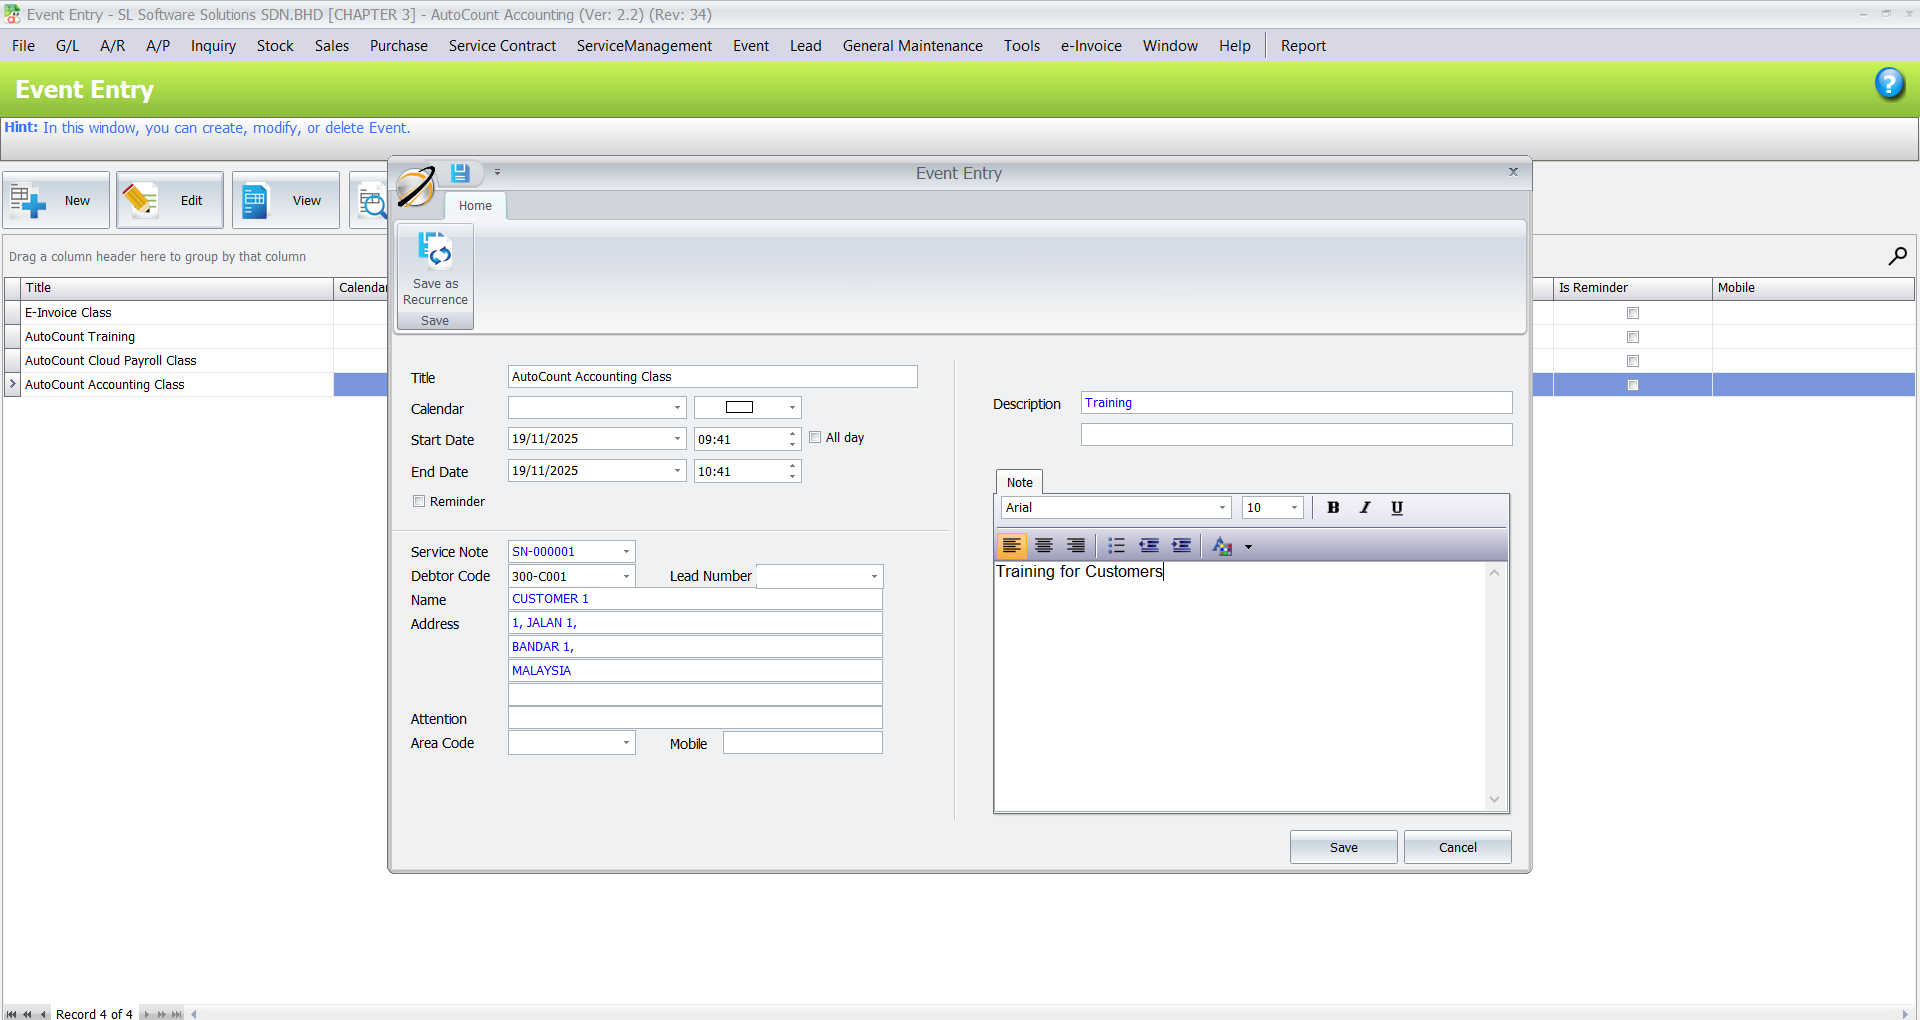Open the Start Date calendar dropdown
This screenshot has width=1920, height=1020.
pyautogui.click(x=678, y=439)
